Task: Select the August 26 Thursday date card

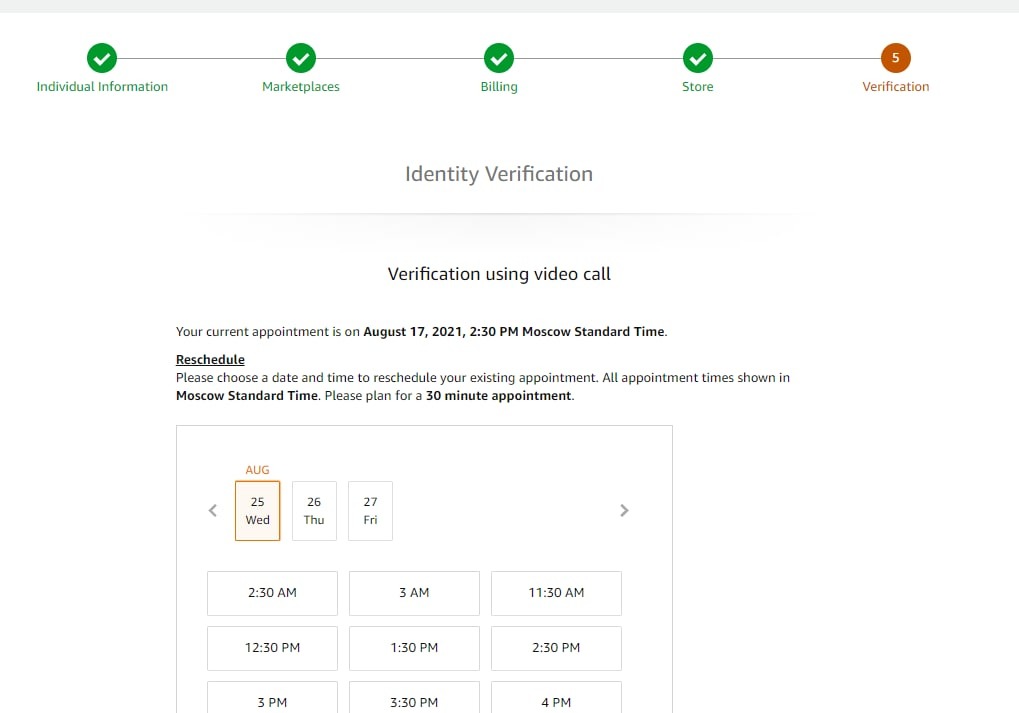Action: (x=313, y=510)
